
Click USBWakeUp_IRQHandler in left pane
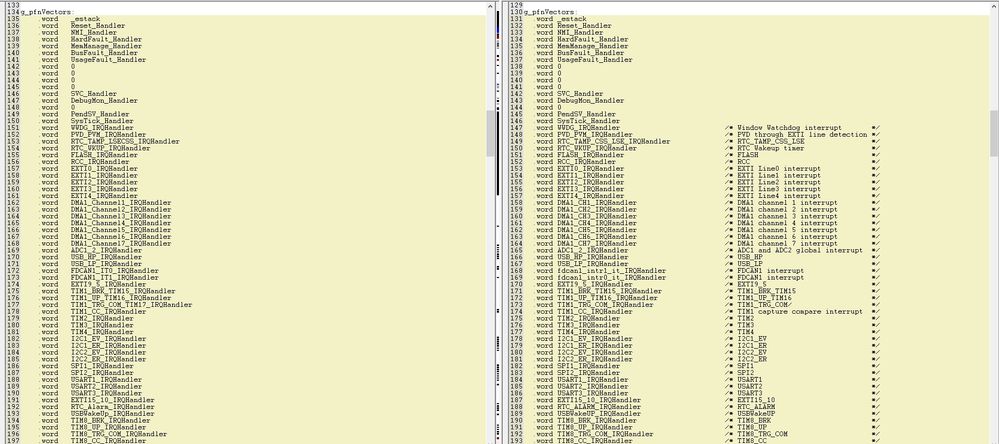[113, 414]
